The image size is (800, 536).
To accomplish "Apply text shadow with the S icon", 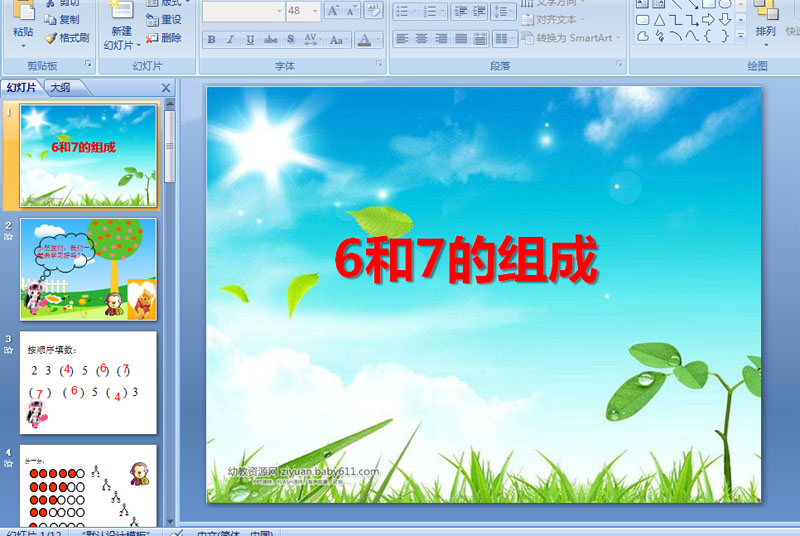I will coord(290,39).
